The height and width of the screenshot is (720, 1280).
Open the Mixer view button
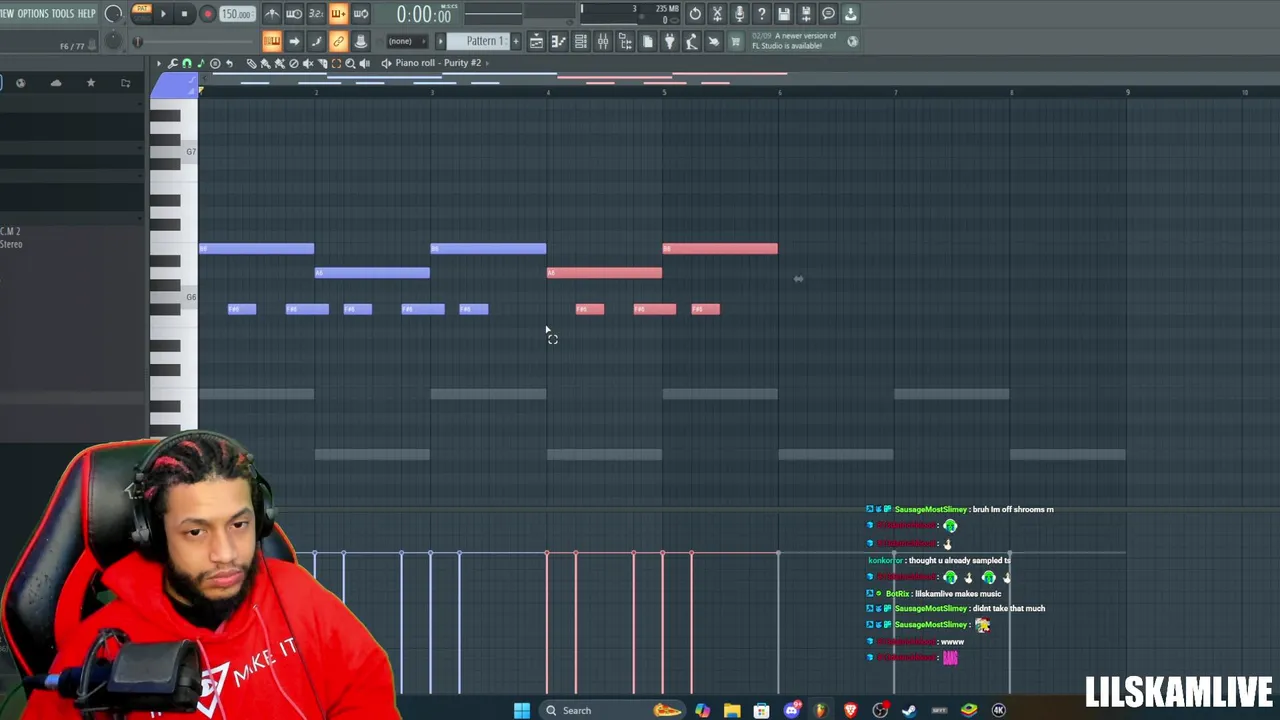click(602, 41)
